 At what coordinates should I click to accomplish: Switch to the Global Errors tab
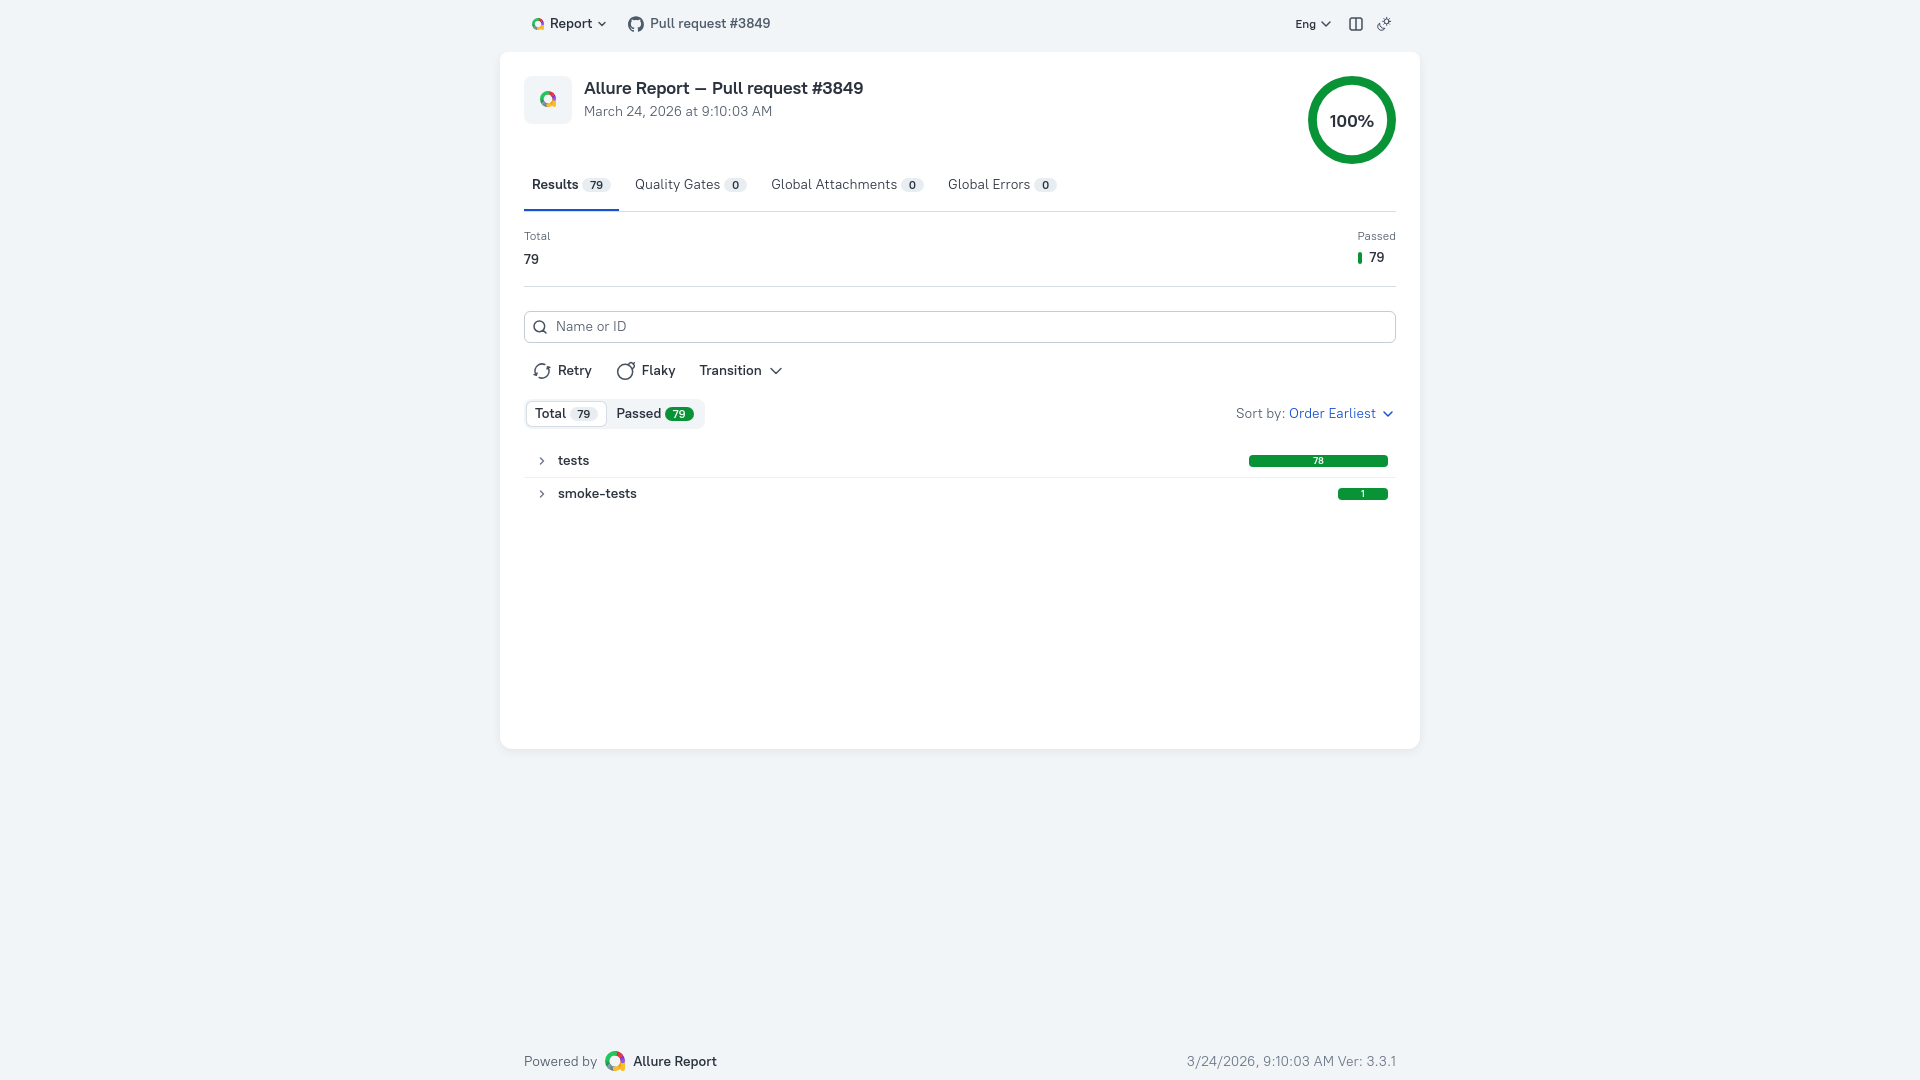click(1001, 185)
